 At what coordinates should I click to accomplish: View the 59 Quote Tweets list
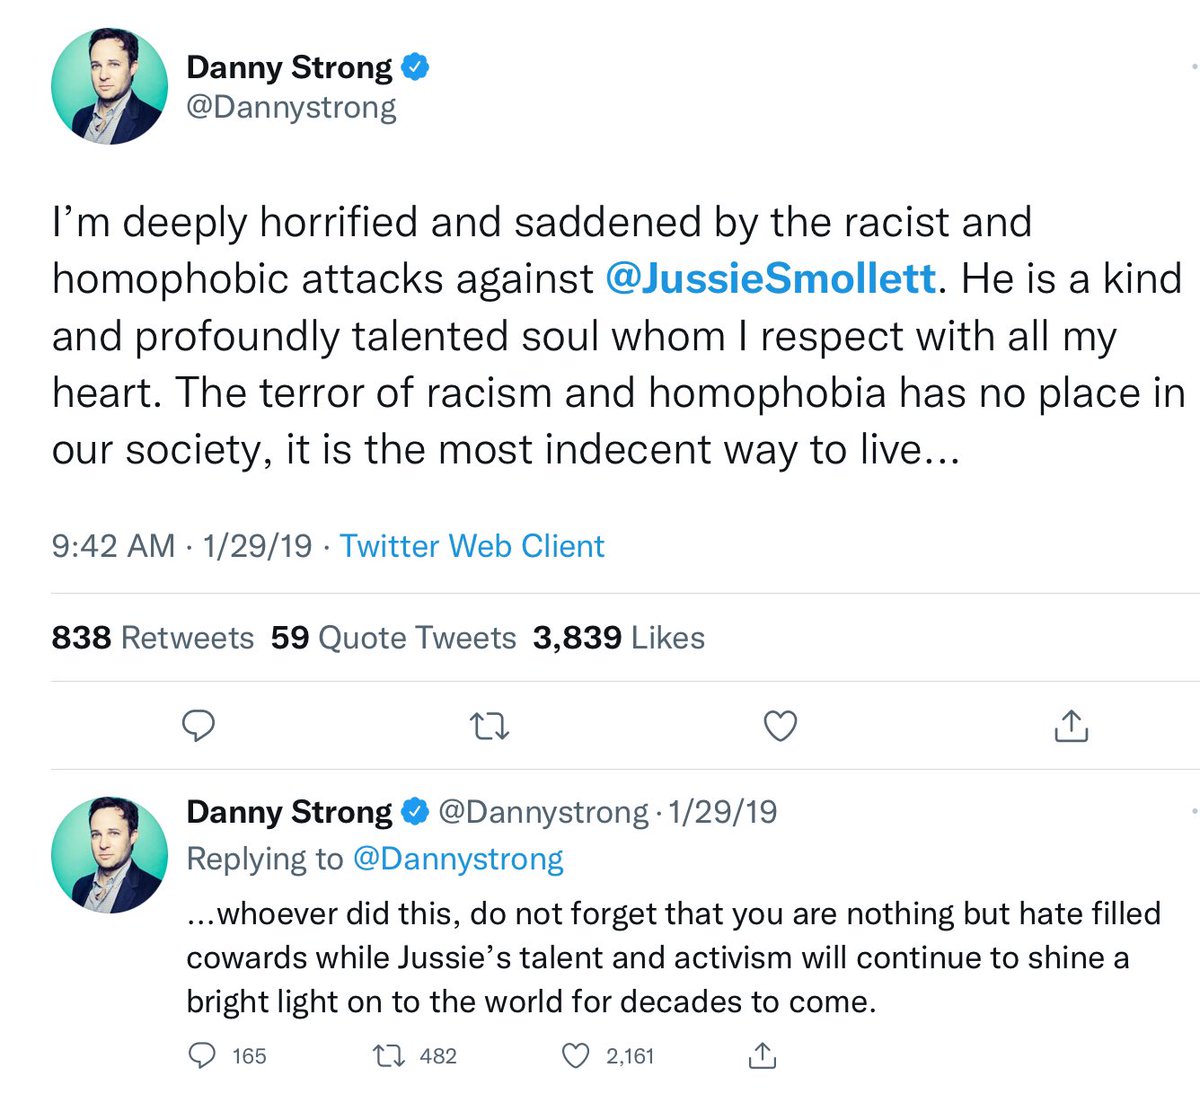click(393, 637)
